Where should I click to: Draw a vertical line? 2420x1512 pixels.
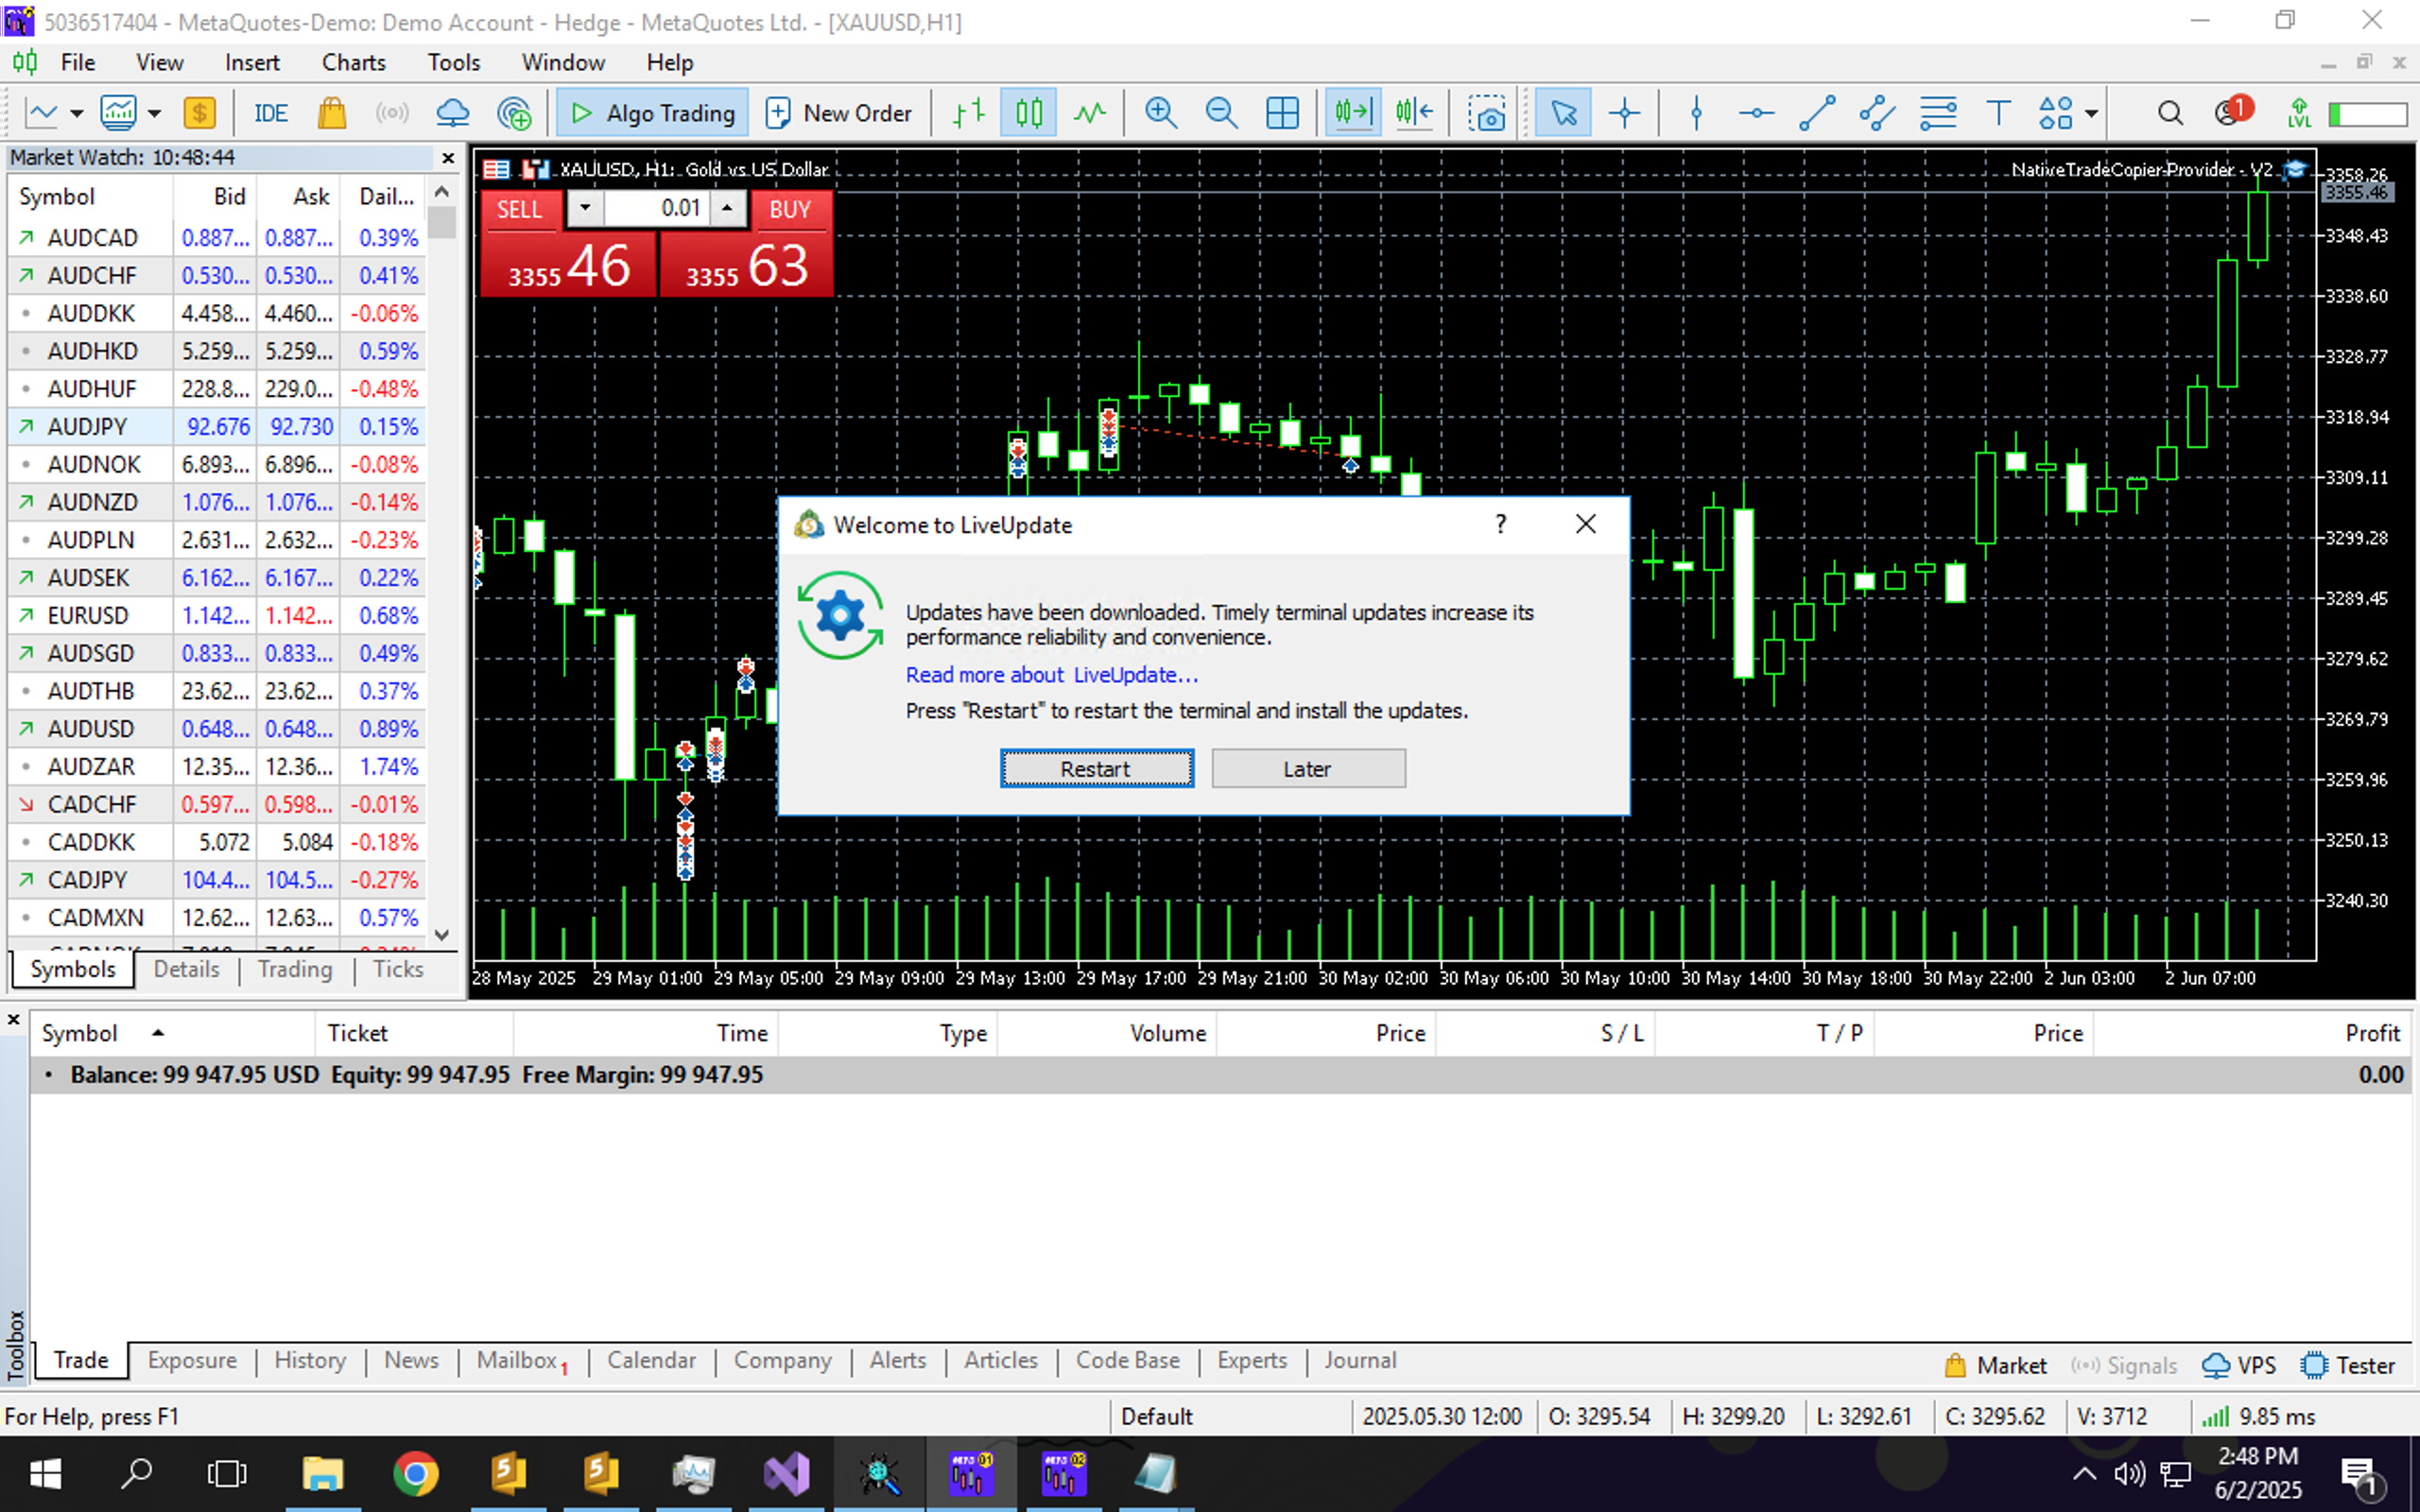(x=1696, y=113)
